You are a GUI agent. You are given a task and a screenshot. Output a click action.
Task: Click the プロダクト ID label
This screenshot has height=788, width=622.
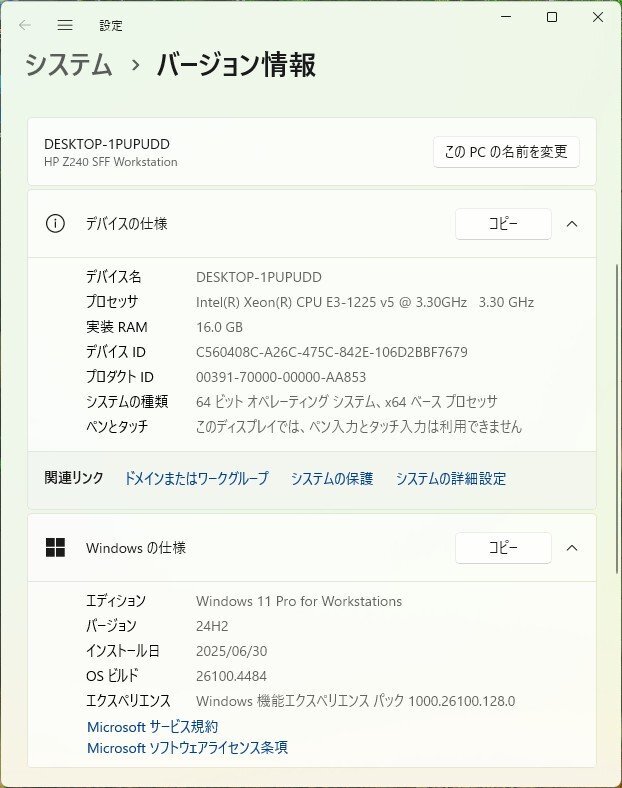pyautogui.click(x=120, y=376)
